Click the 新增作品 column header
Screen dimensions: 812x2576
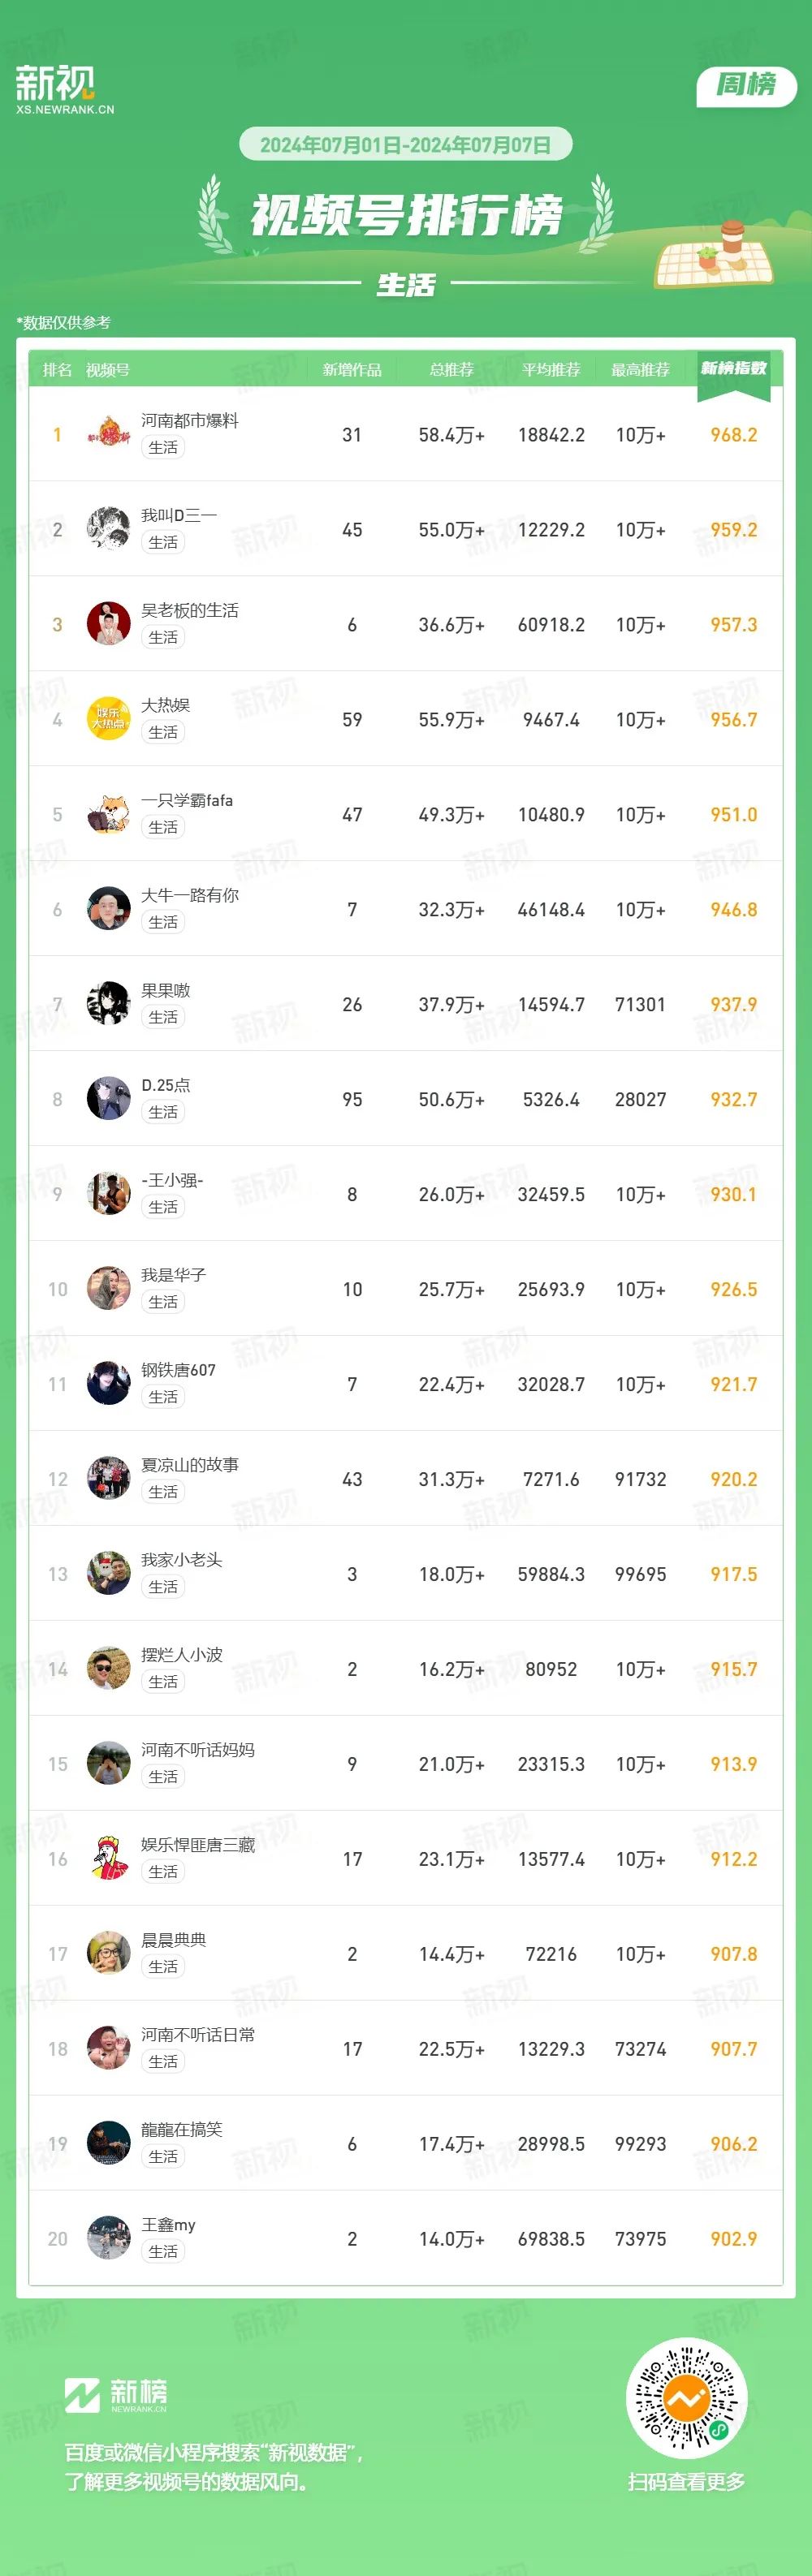[x=352, y=370]
